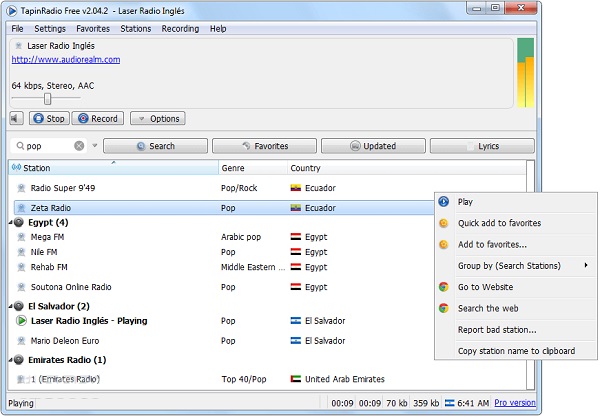Stop playback with the Stop button
The image size is (600, 418).
pyautogui.click(x=49, y=118)
